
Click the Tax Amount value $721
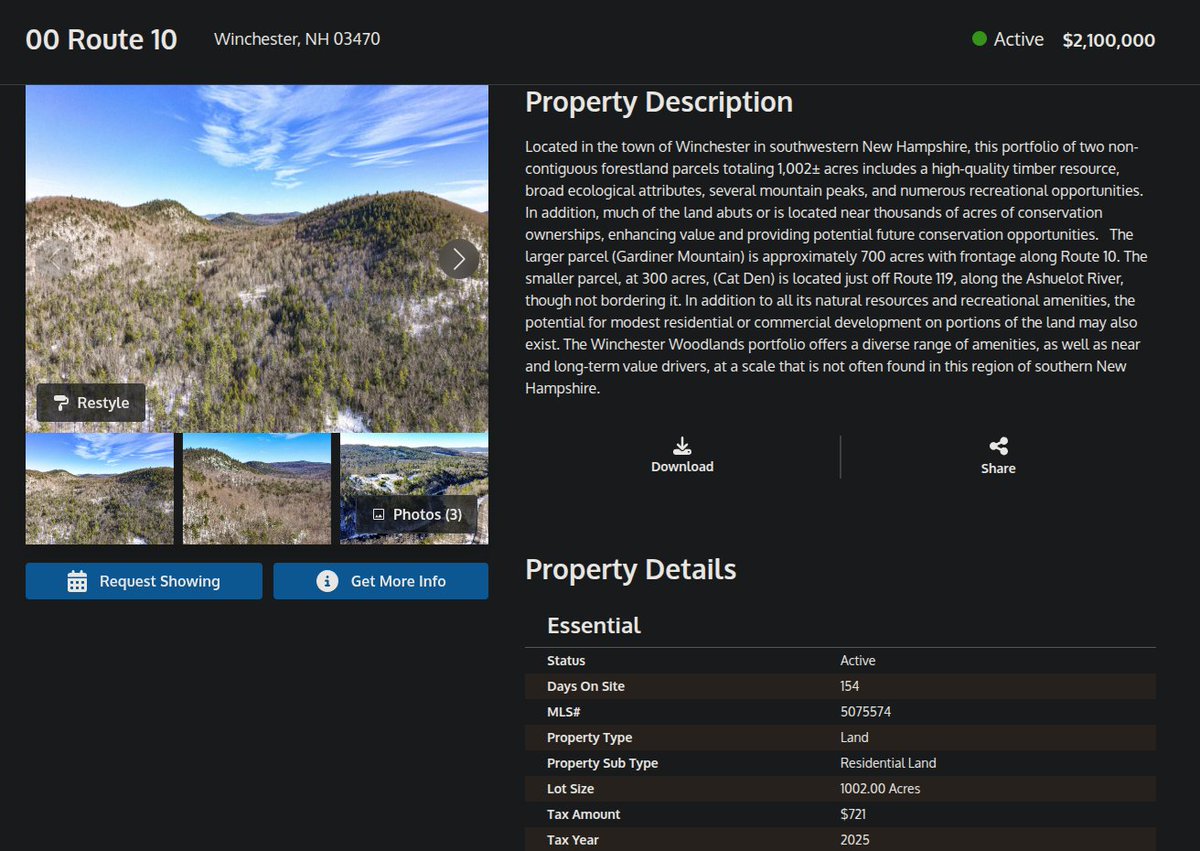point(853,814)
